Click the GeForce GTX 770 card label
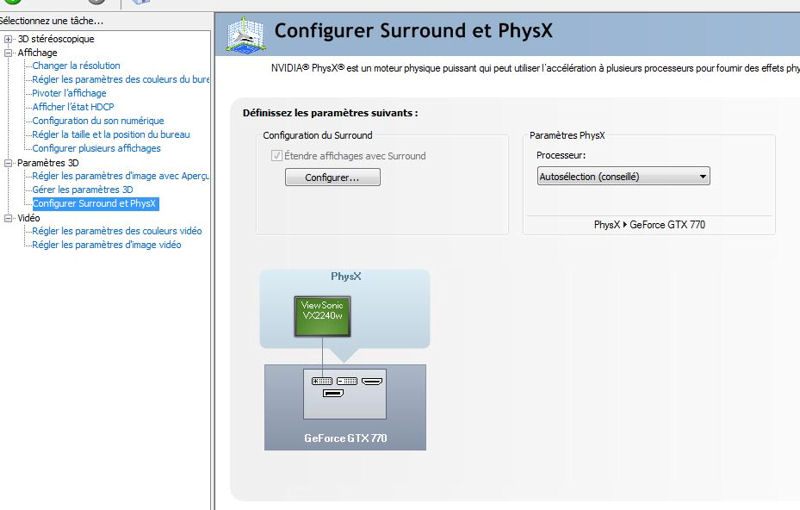800x510 pixels. point(345,438)
